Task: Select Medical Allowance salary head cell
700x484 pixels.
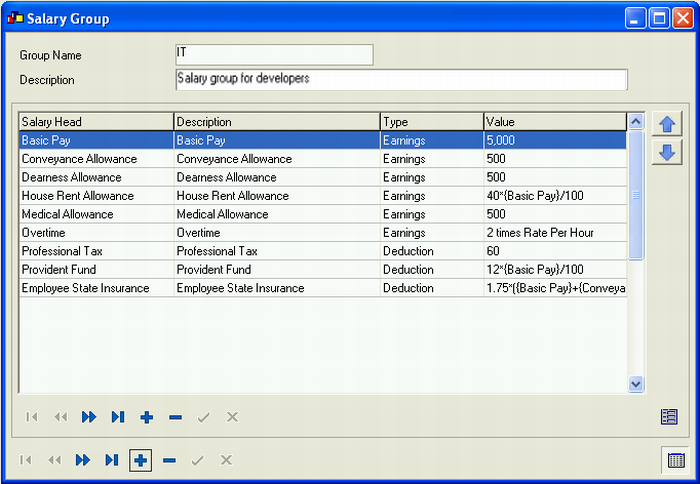Action: 96,214
